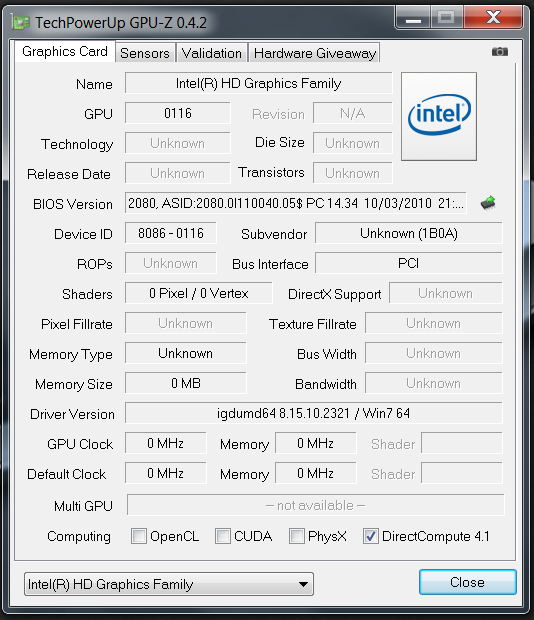
Task: Click the Texture Fillrate Unknown field
Action: (x=434, y=323)
